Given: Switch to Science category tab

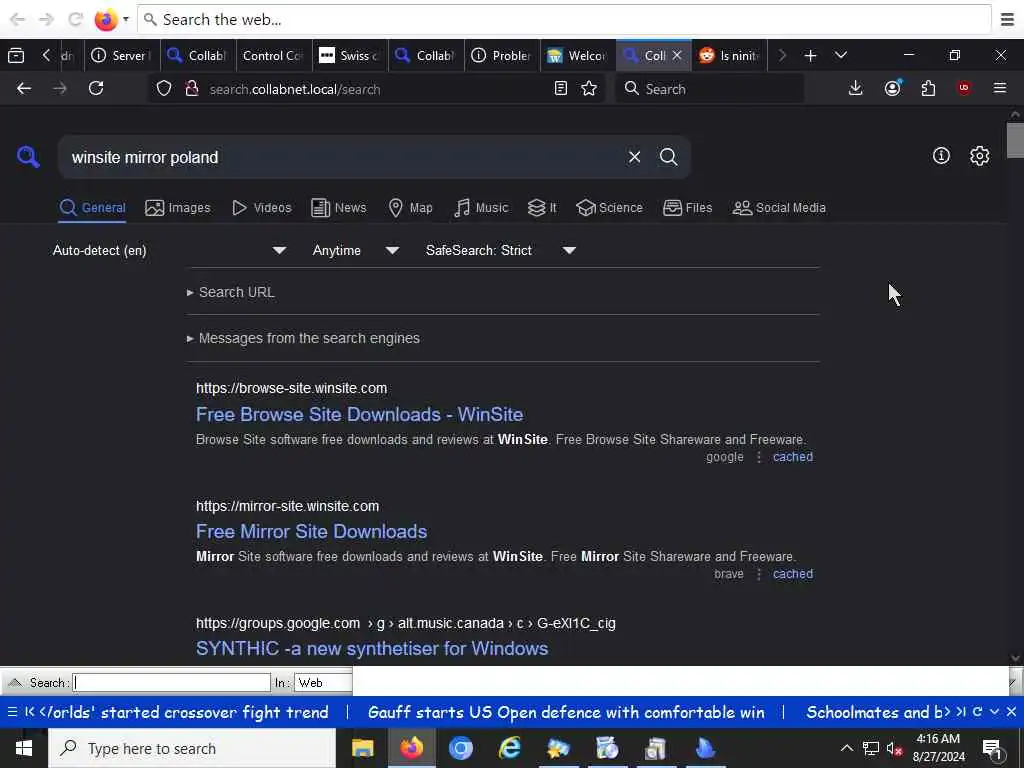Looking at the screenshot, I should click(x=609, y=208).
